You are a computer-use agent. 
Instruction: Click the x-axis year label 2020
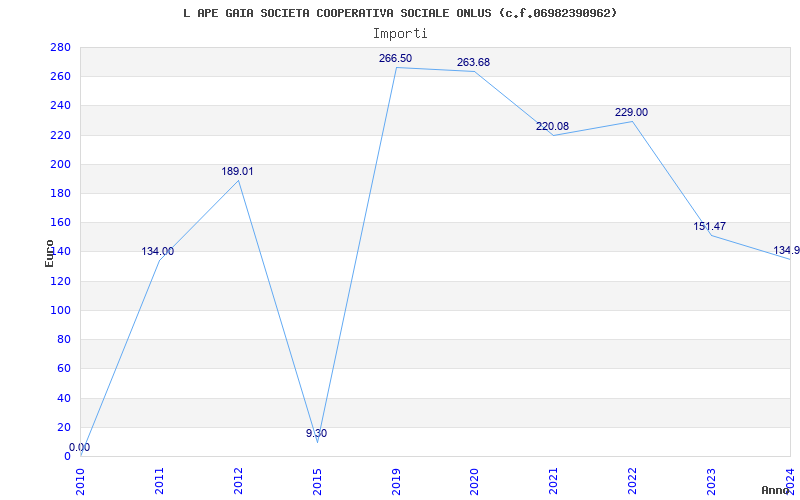tap(475, 481)
